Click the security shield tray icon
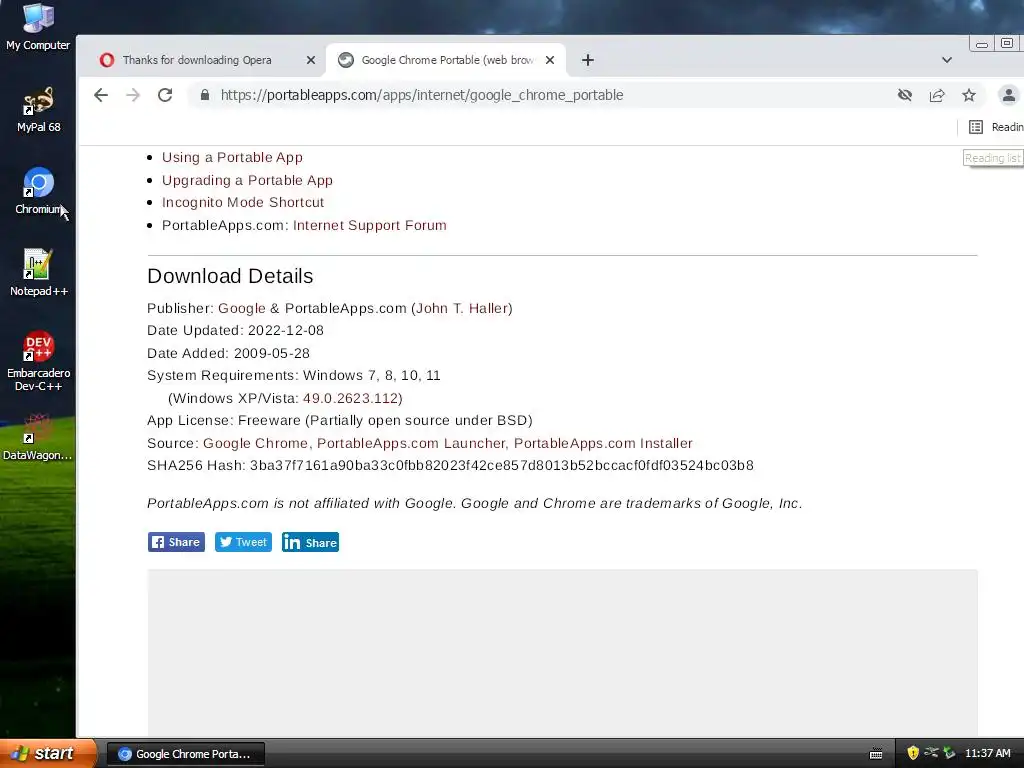Screen dimensions: 1024x768 pyautogui.click(x=913, y=754)
